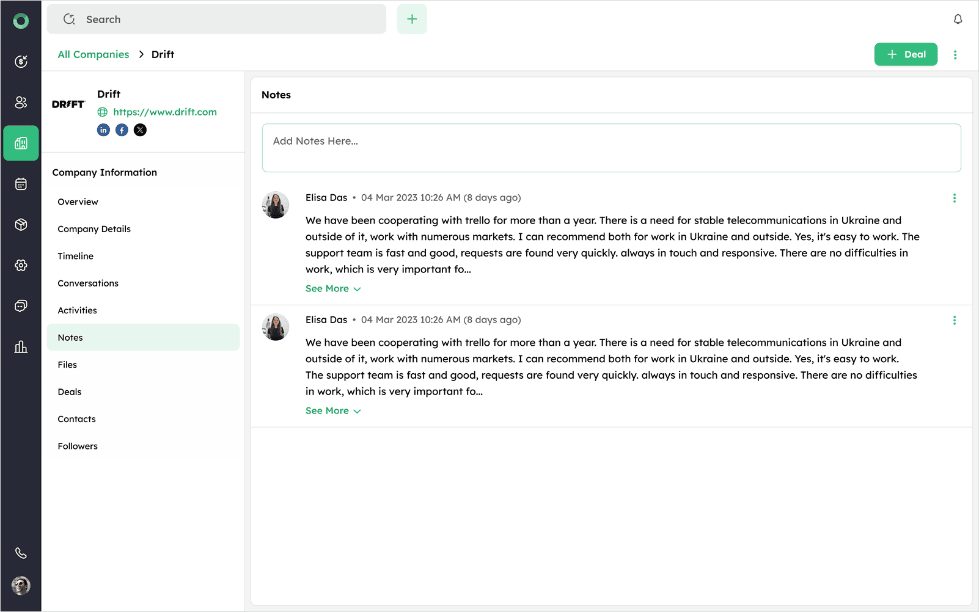Viewport: 979px width, 612px height.
Task: Switch to the Timeline section
Action: [76, 256]
